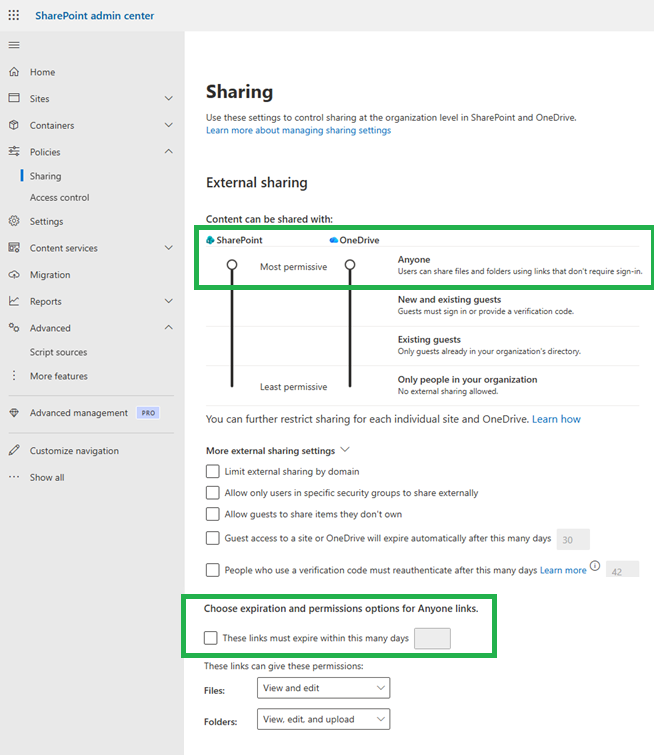Open Settings in sidebar
Image resolution: width=654 pixels, height=755 pixels.
point(46,221)
